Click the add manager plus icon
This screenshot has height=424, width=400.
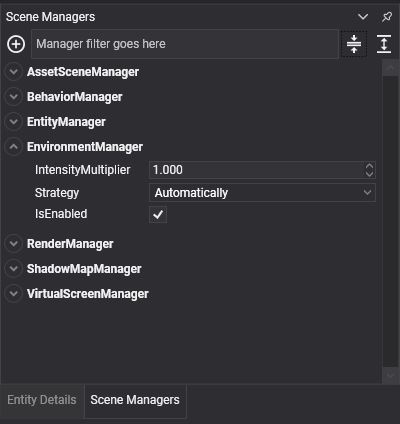click(16, 44)
